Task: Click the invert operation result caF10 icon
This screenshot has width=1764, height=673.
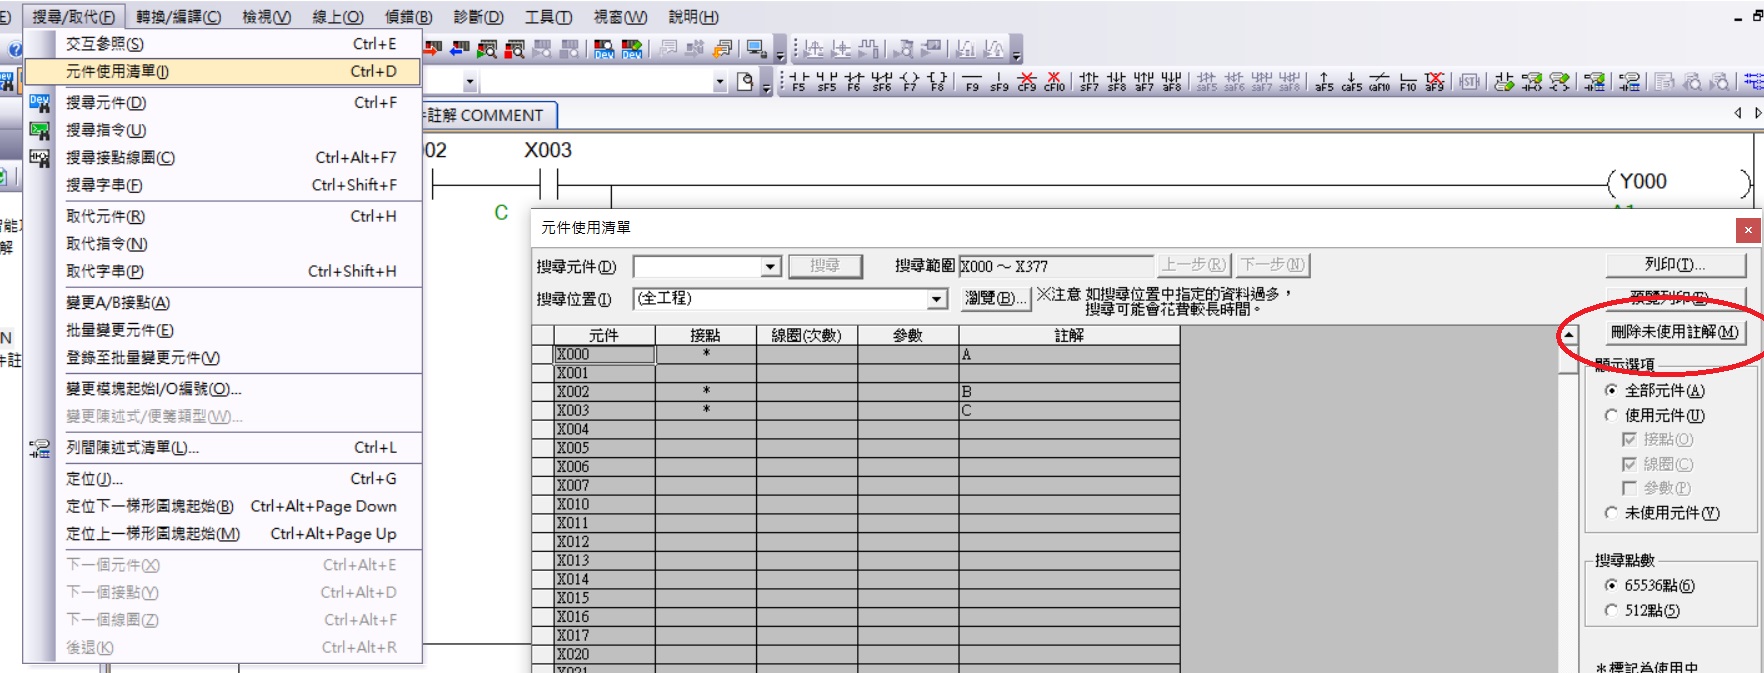Action: 1379,81
